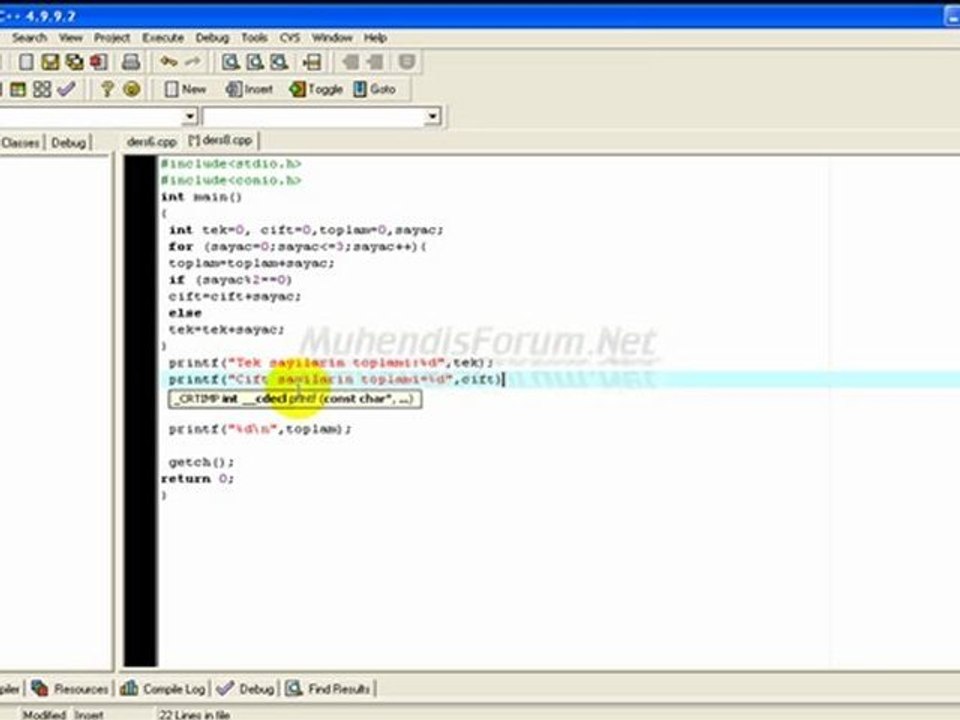Click the Insert toolbar button

pos(249,89)
